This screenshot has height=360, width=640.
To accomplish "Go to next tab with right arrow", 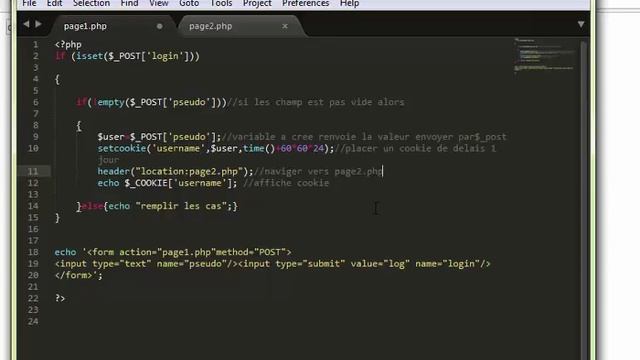I will tap(38, 24).
